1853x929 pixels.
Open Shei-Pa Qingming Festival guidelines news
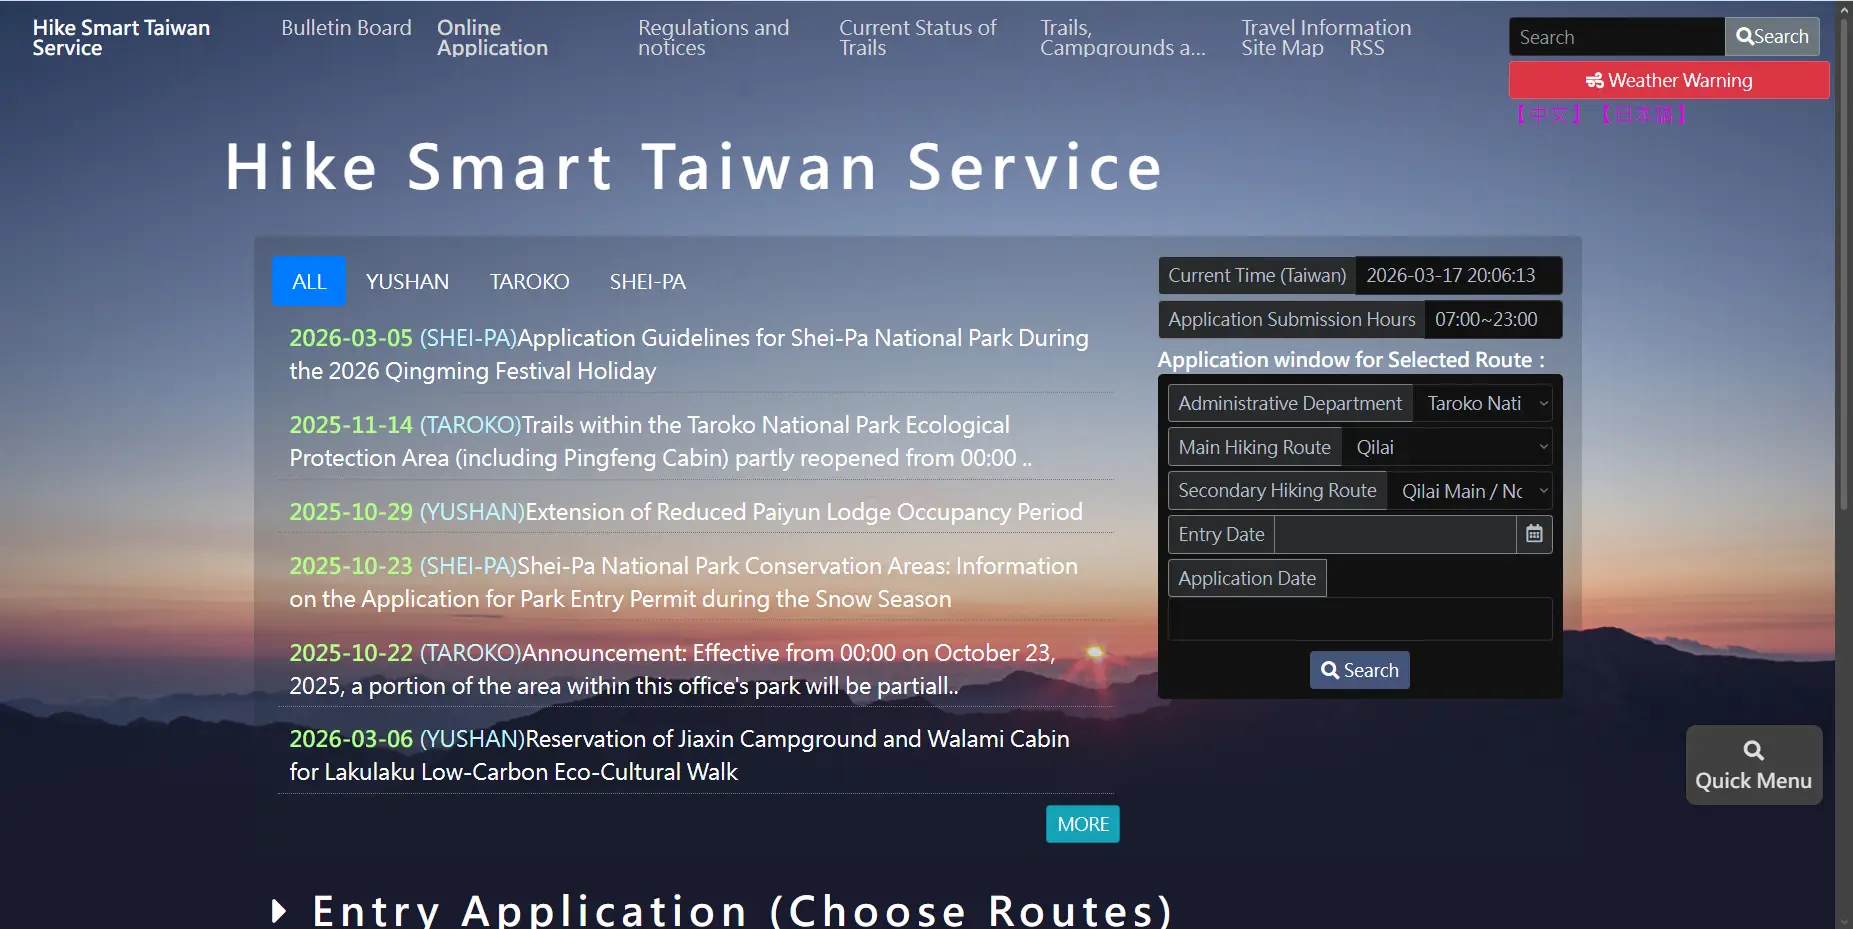click(x=689, y=354)
